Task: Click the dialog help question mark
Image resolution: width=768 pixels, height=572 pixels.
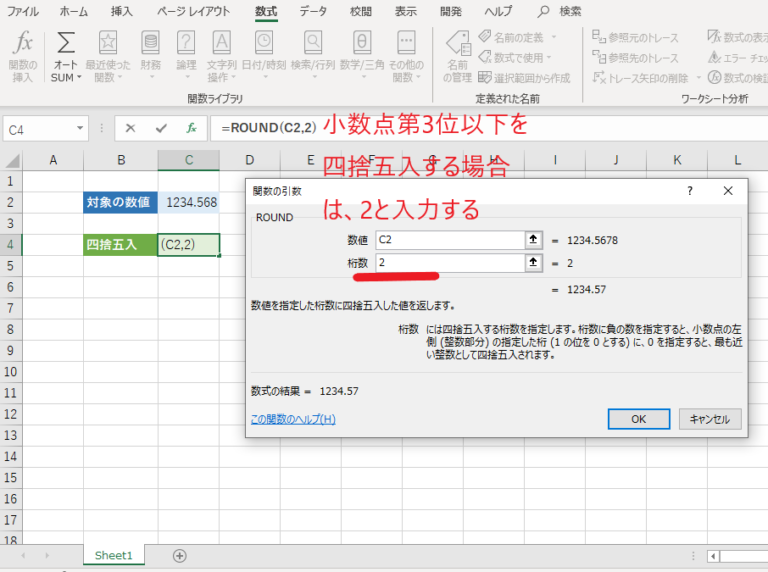Action: pyautogui.click(x=690, y=191)
